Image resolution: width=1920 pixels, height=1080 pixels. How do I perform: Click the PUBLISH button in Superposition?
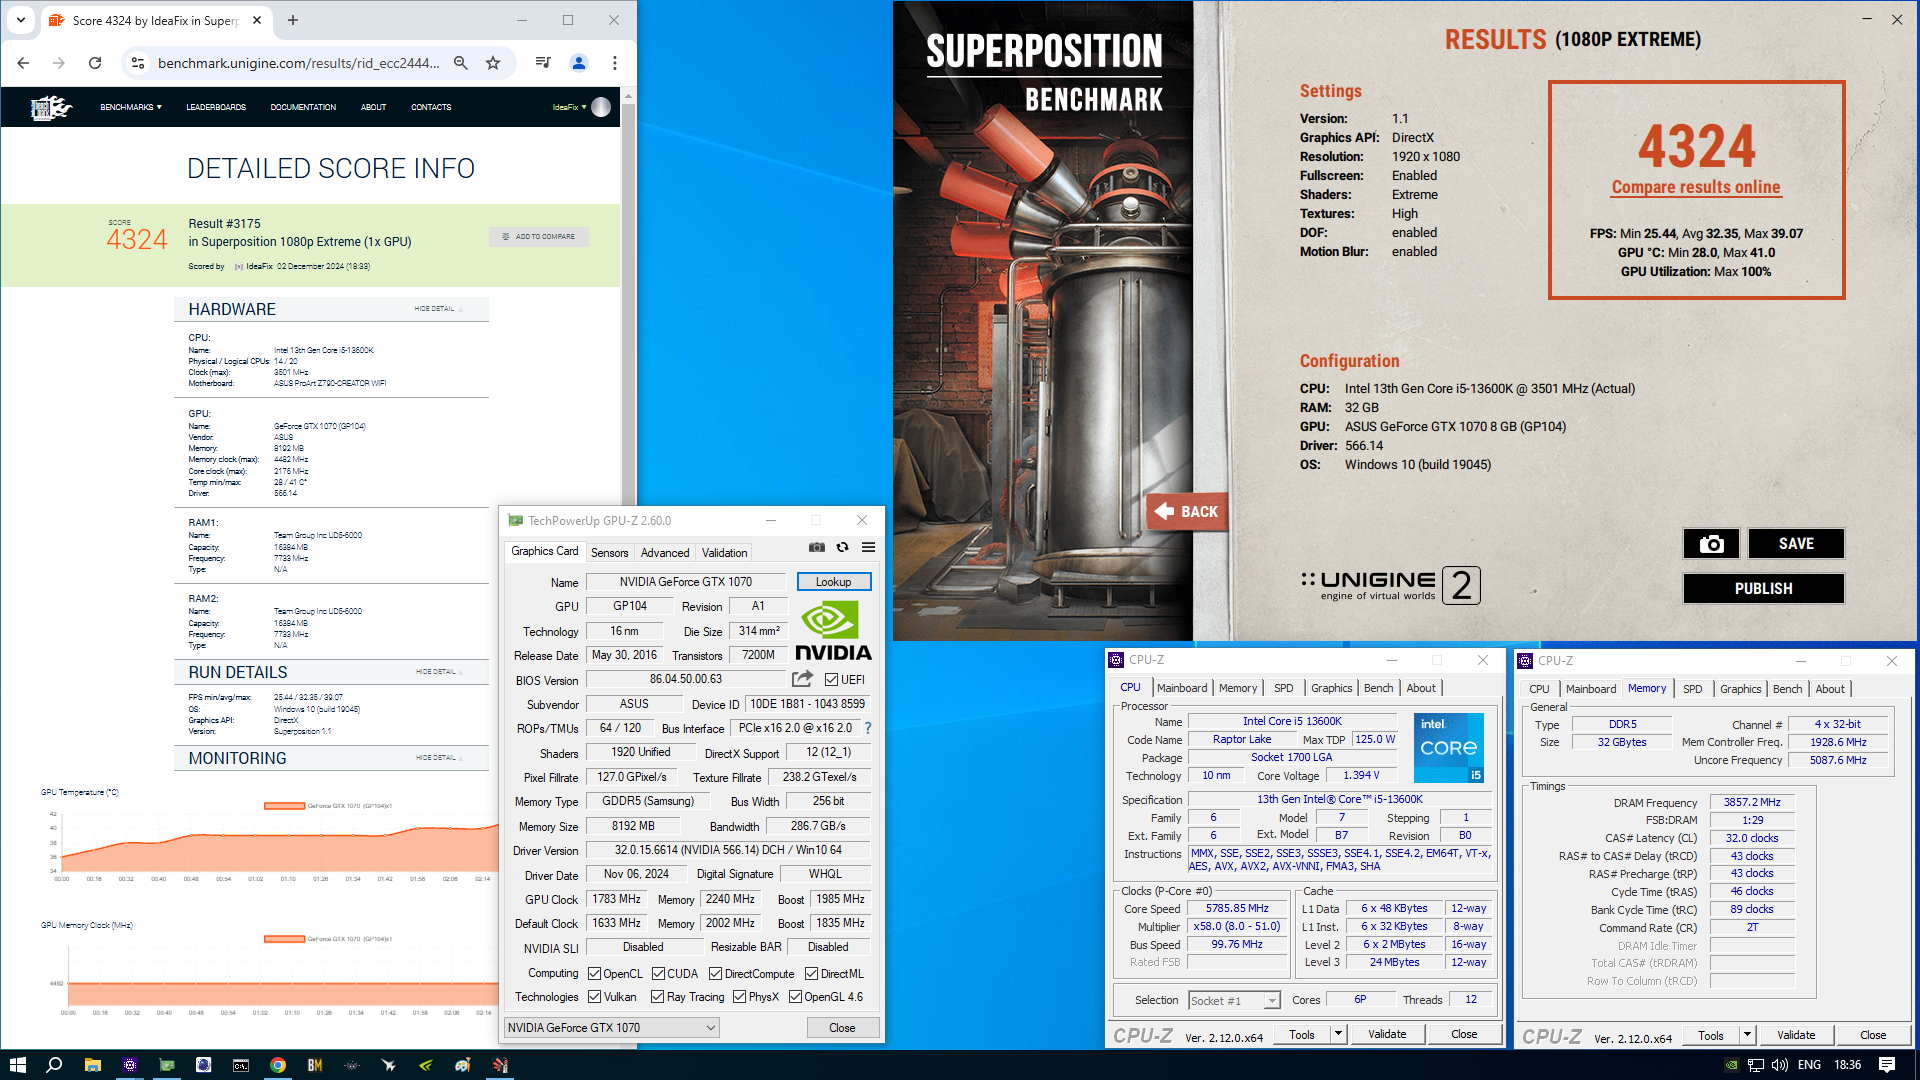(1763, 589)
